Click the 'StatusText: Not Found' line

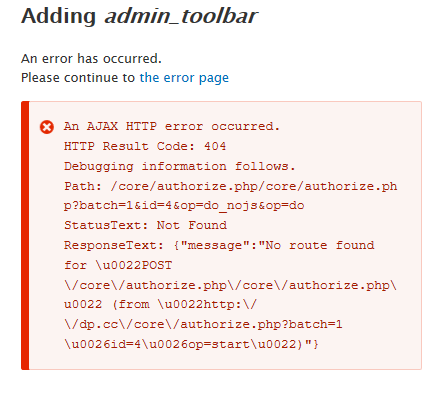(x=145, y=225)
